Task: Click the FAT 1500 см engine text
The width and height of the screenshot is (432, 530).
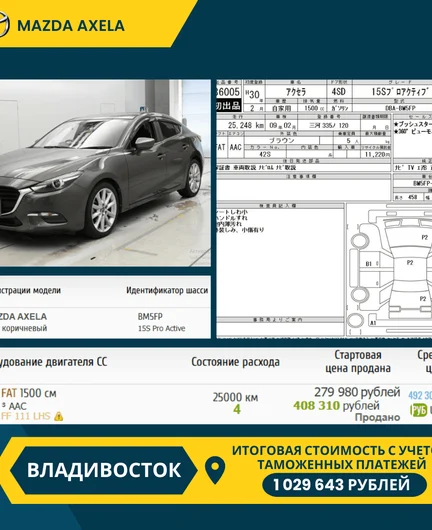Action: [x=29, y=393]
